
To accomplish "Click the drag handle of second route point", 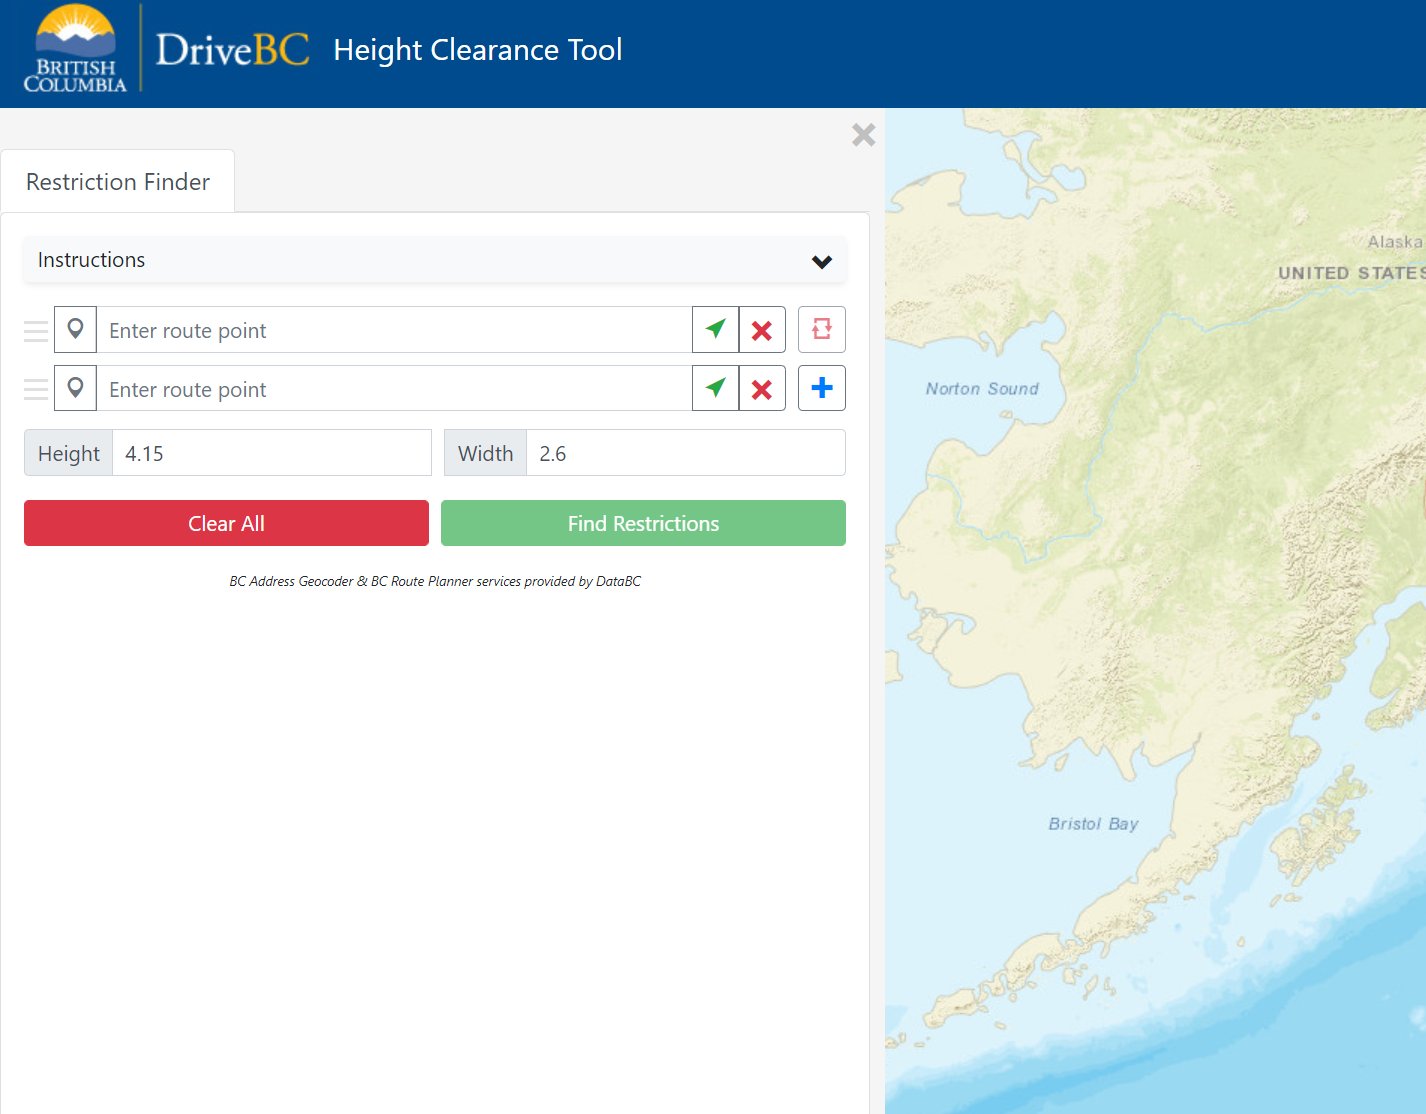I will pyautogui.click(x=36, y=389).
